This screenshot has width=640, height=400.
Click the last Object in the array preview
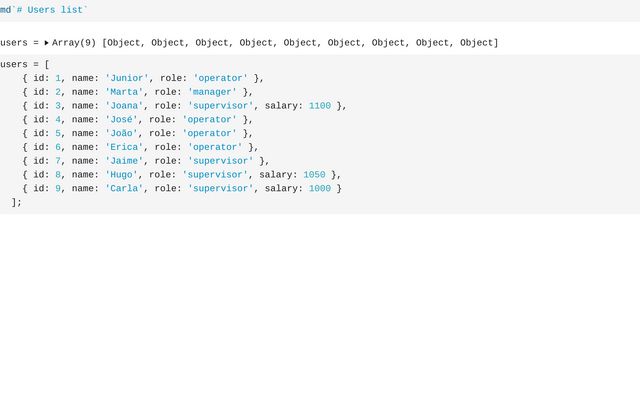[476, 43]
